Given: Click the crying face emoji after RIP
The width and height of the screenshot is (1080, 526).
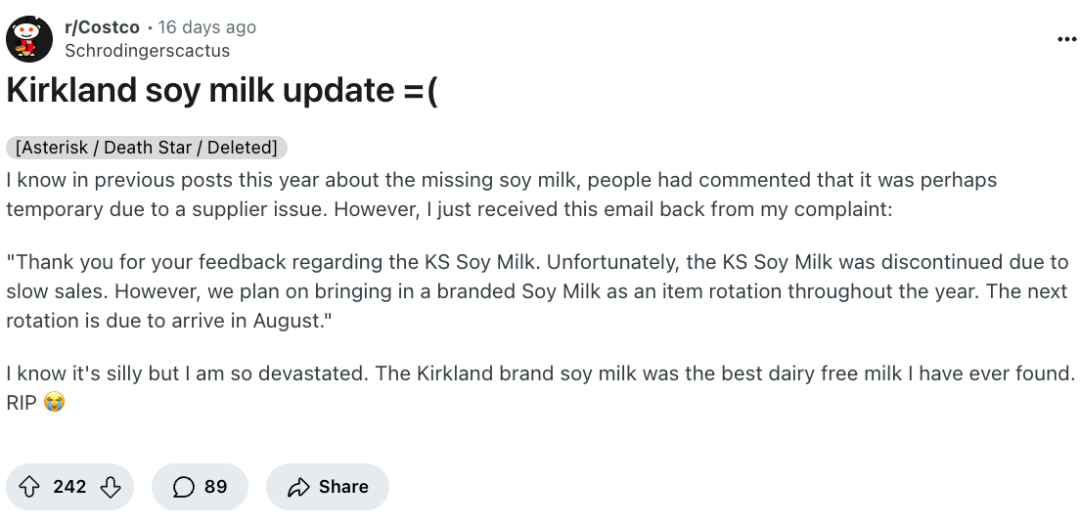Looking at the screenshot, I should click(x=54, y=403).
